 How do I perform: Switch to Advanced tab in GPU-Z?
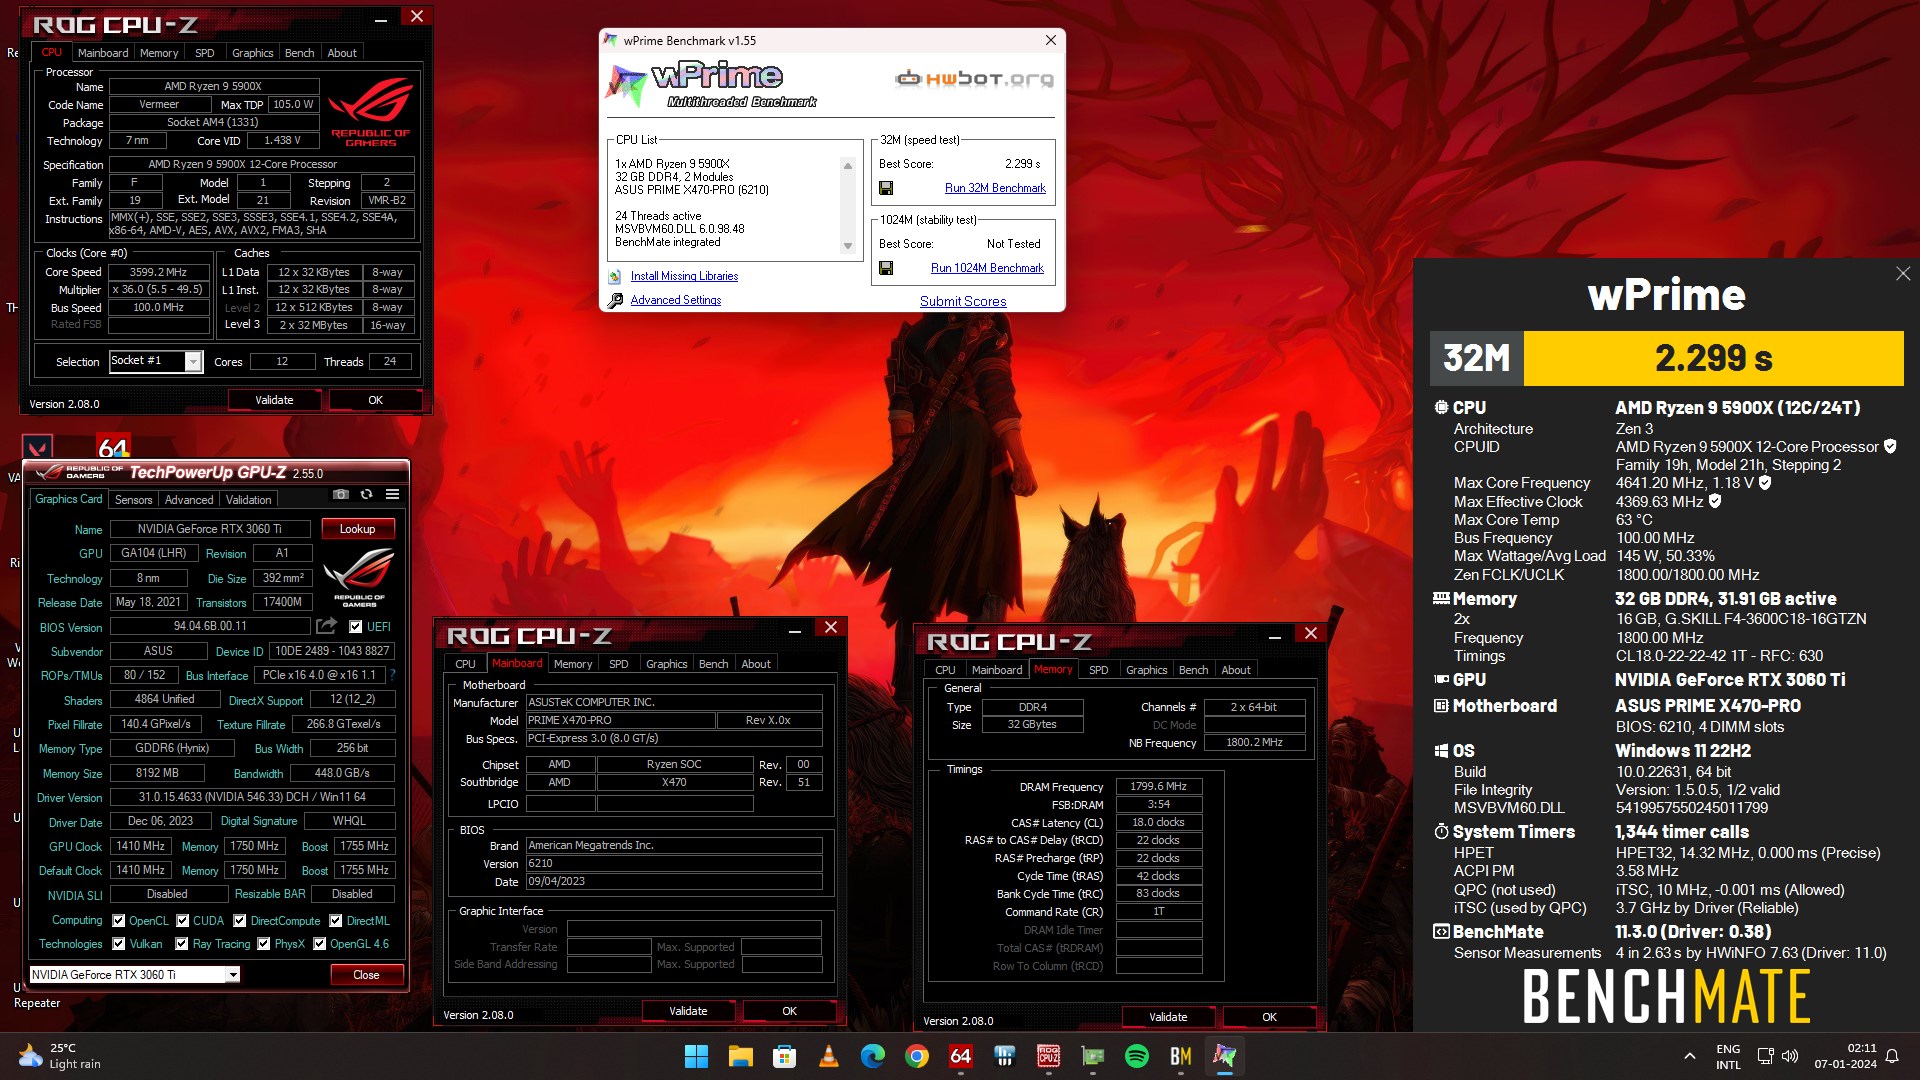click(x=189, y=500)
